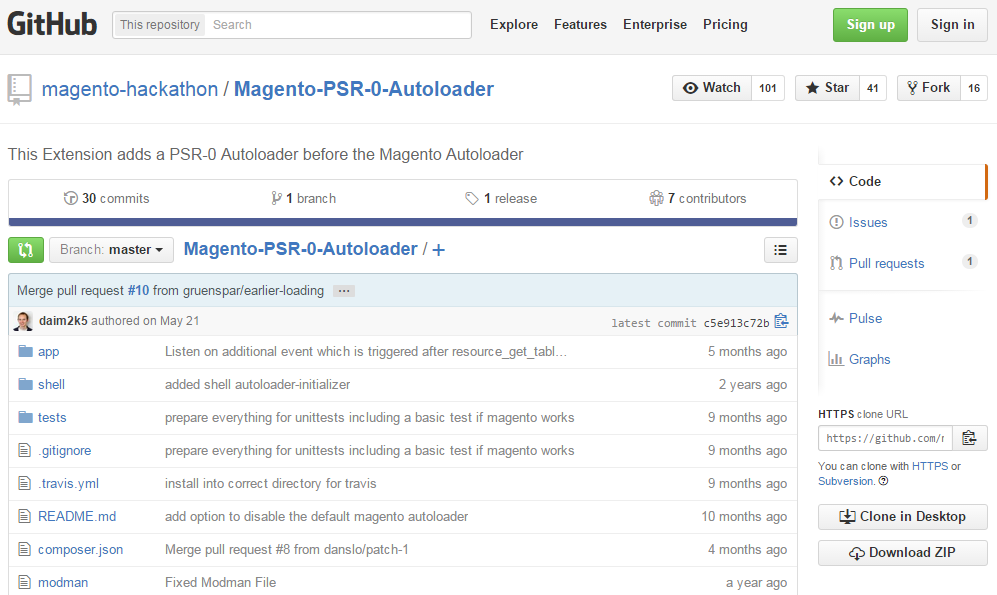This screenshot has height=595, width=997.
Task: Open pull request #10 link
Action: click(x=139, y=291)
